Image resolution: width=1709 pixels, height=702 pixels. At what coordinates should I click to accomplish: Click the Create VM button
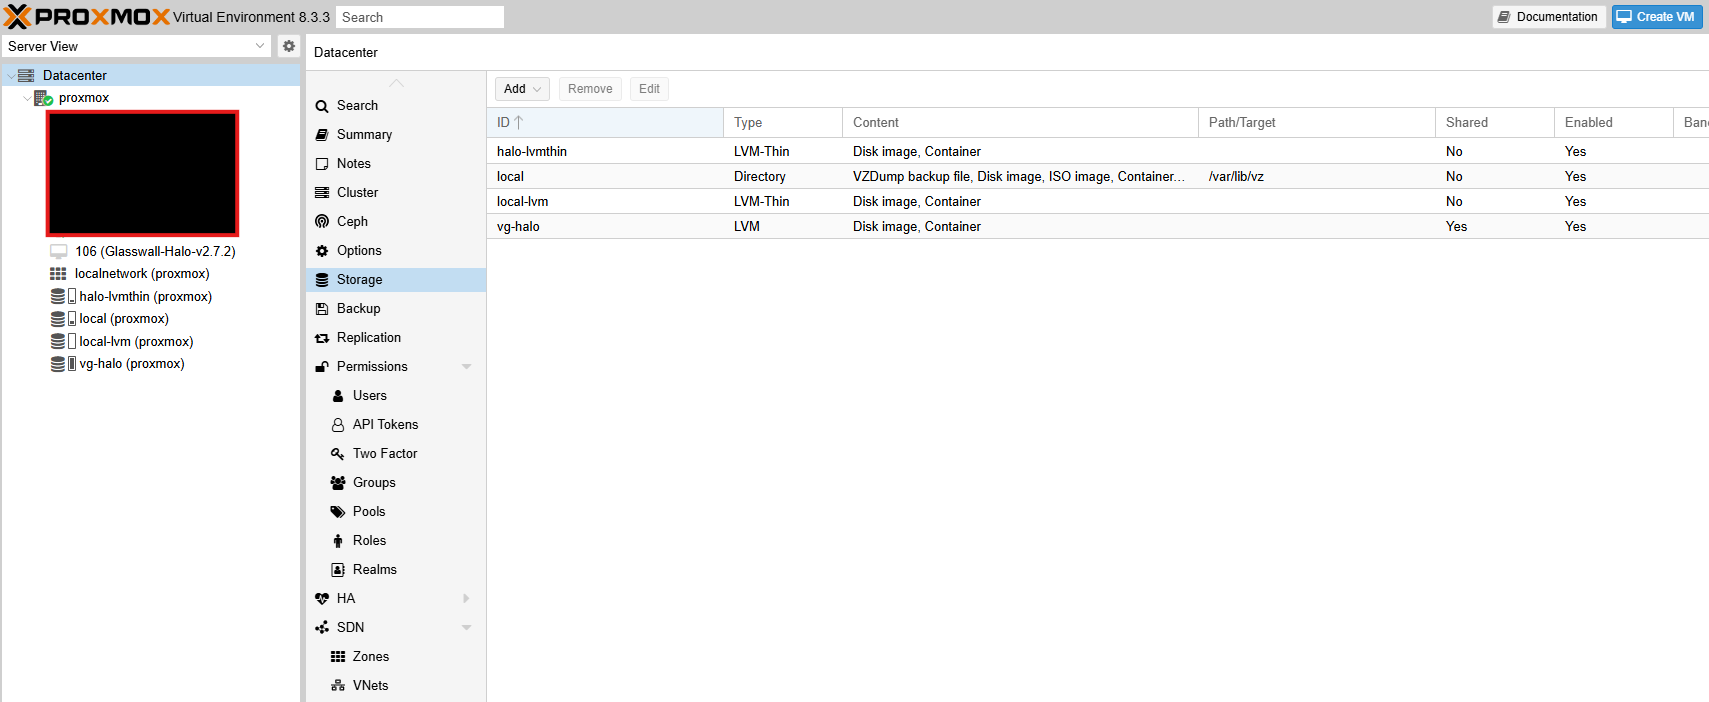(x=1656, y=17)
